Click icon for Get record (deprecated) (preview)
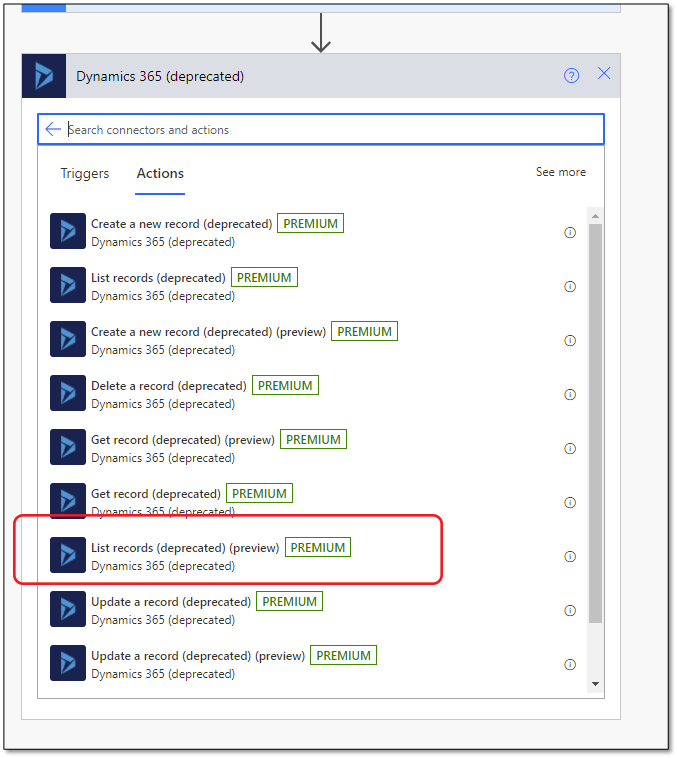Image resolution: width=677 pixels, height=758 pixels. pyautogui.click(x=68, y=447)
